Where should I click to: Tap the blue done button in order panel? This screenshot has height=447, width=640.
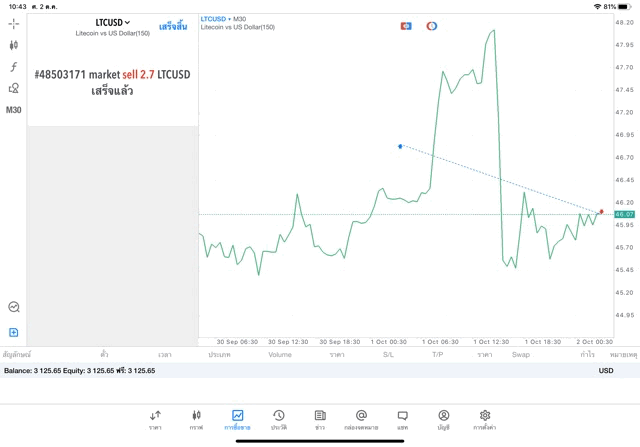coord(174,21)
